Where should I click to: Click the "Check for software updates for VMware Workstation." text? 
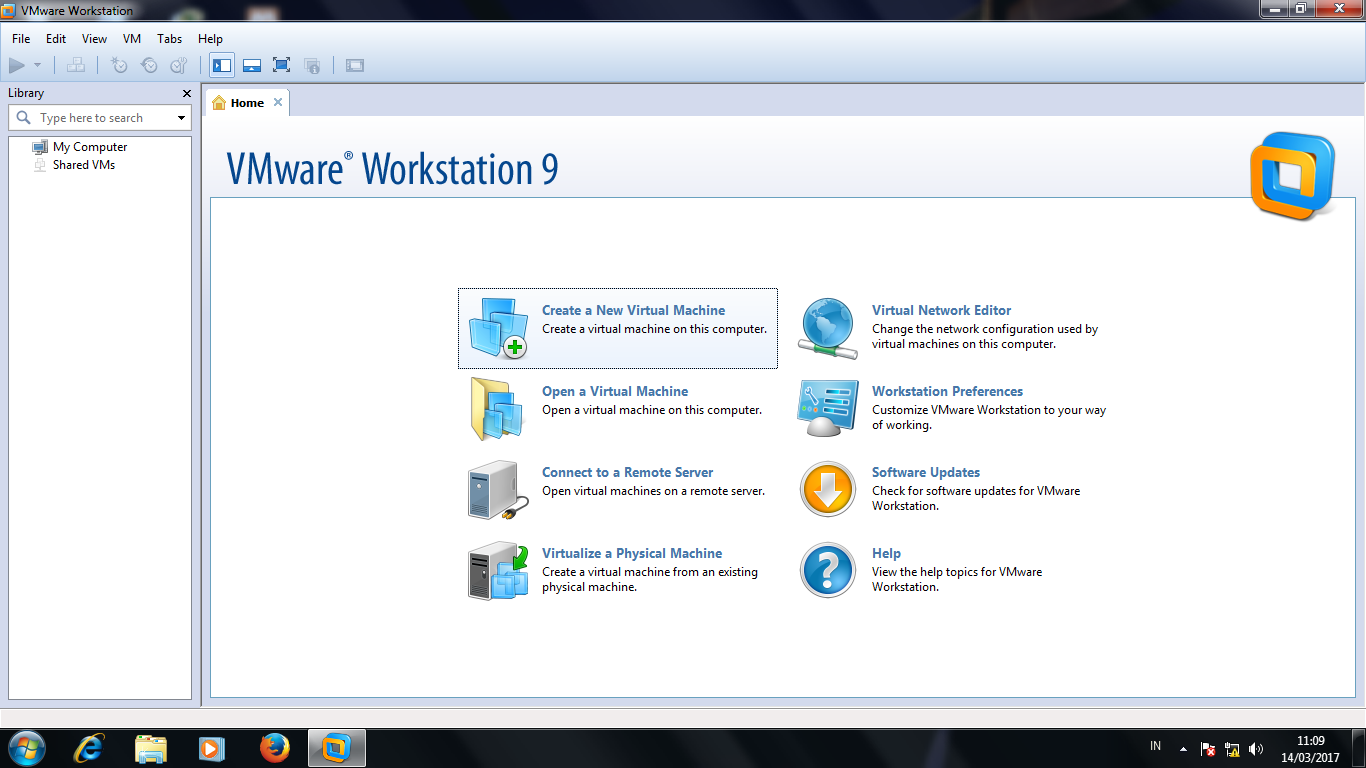click(x=976, y=498)
